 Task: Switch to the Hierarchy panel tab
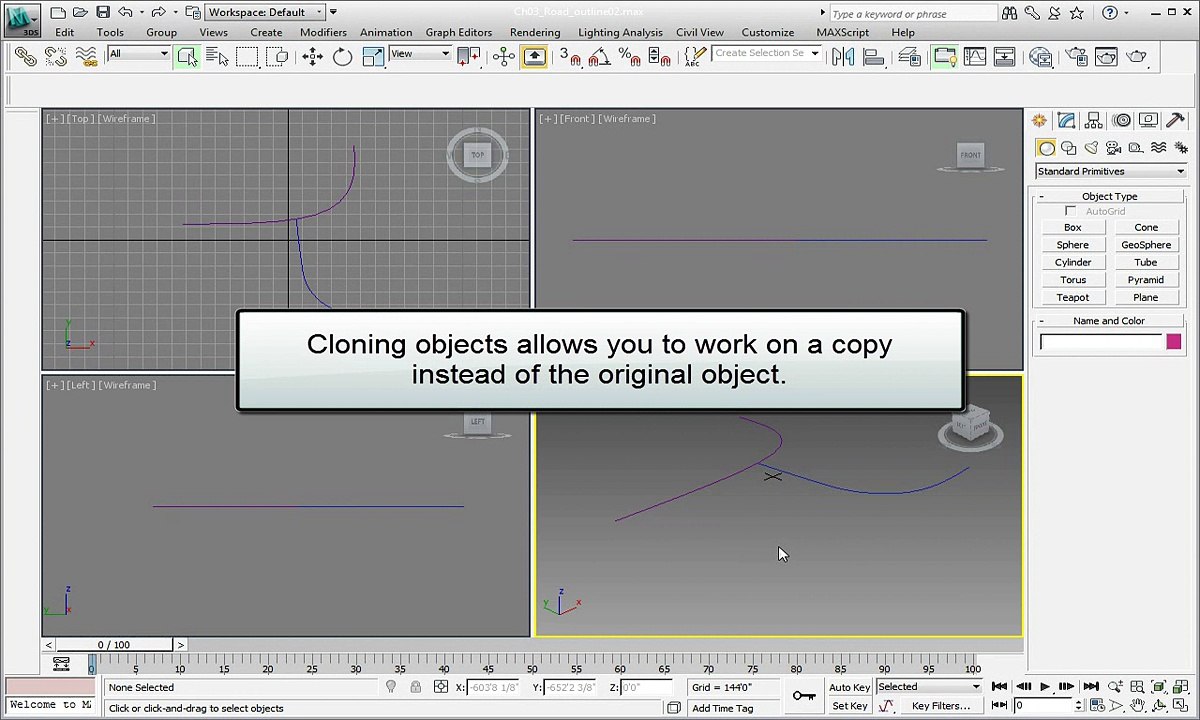tap(1094, 120)
